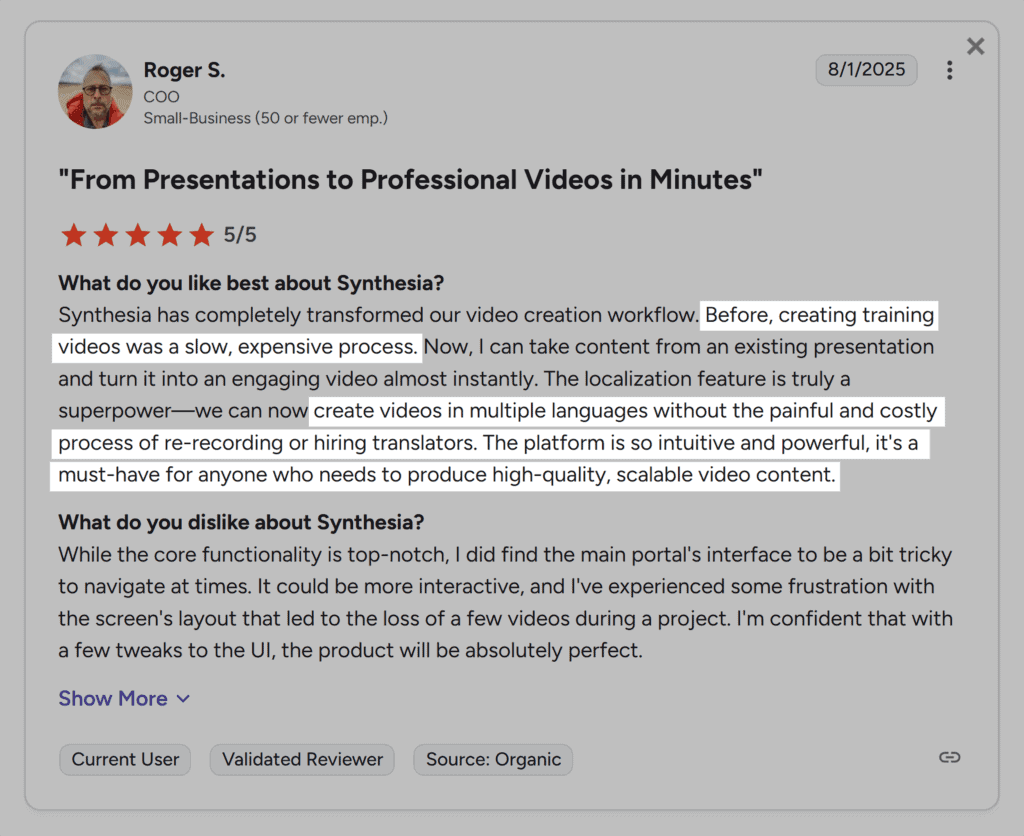This screenshot has width=1024, height=836.
Task: Click the first red rating star
Action: pyautogui.click(x=74, y=234)
